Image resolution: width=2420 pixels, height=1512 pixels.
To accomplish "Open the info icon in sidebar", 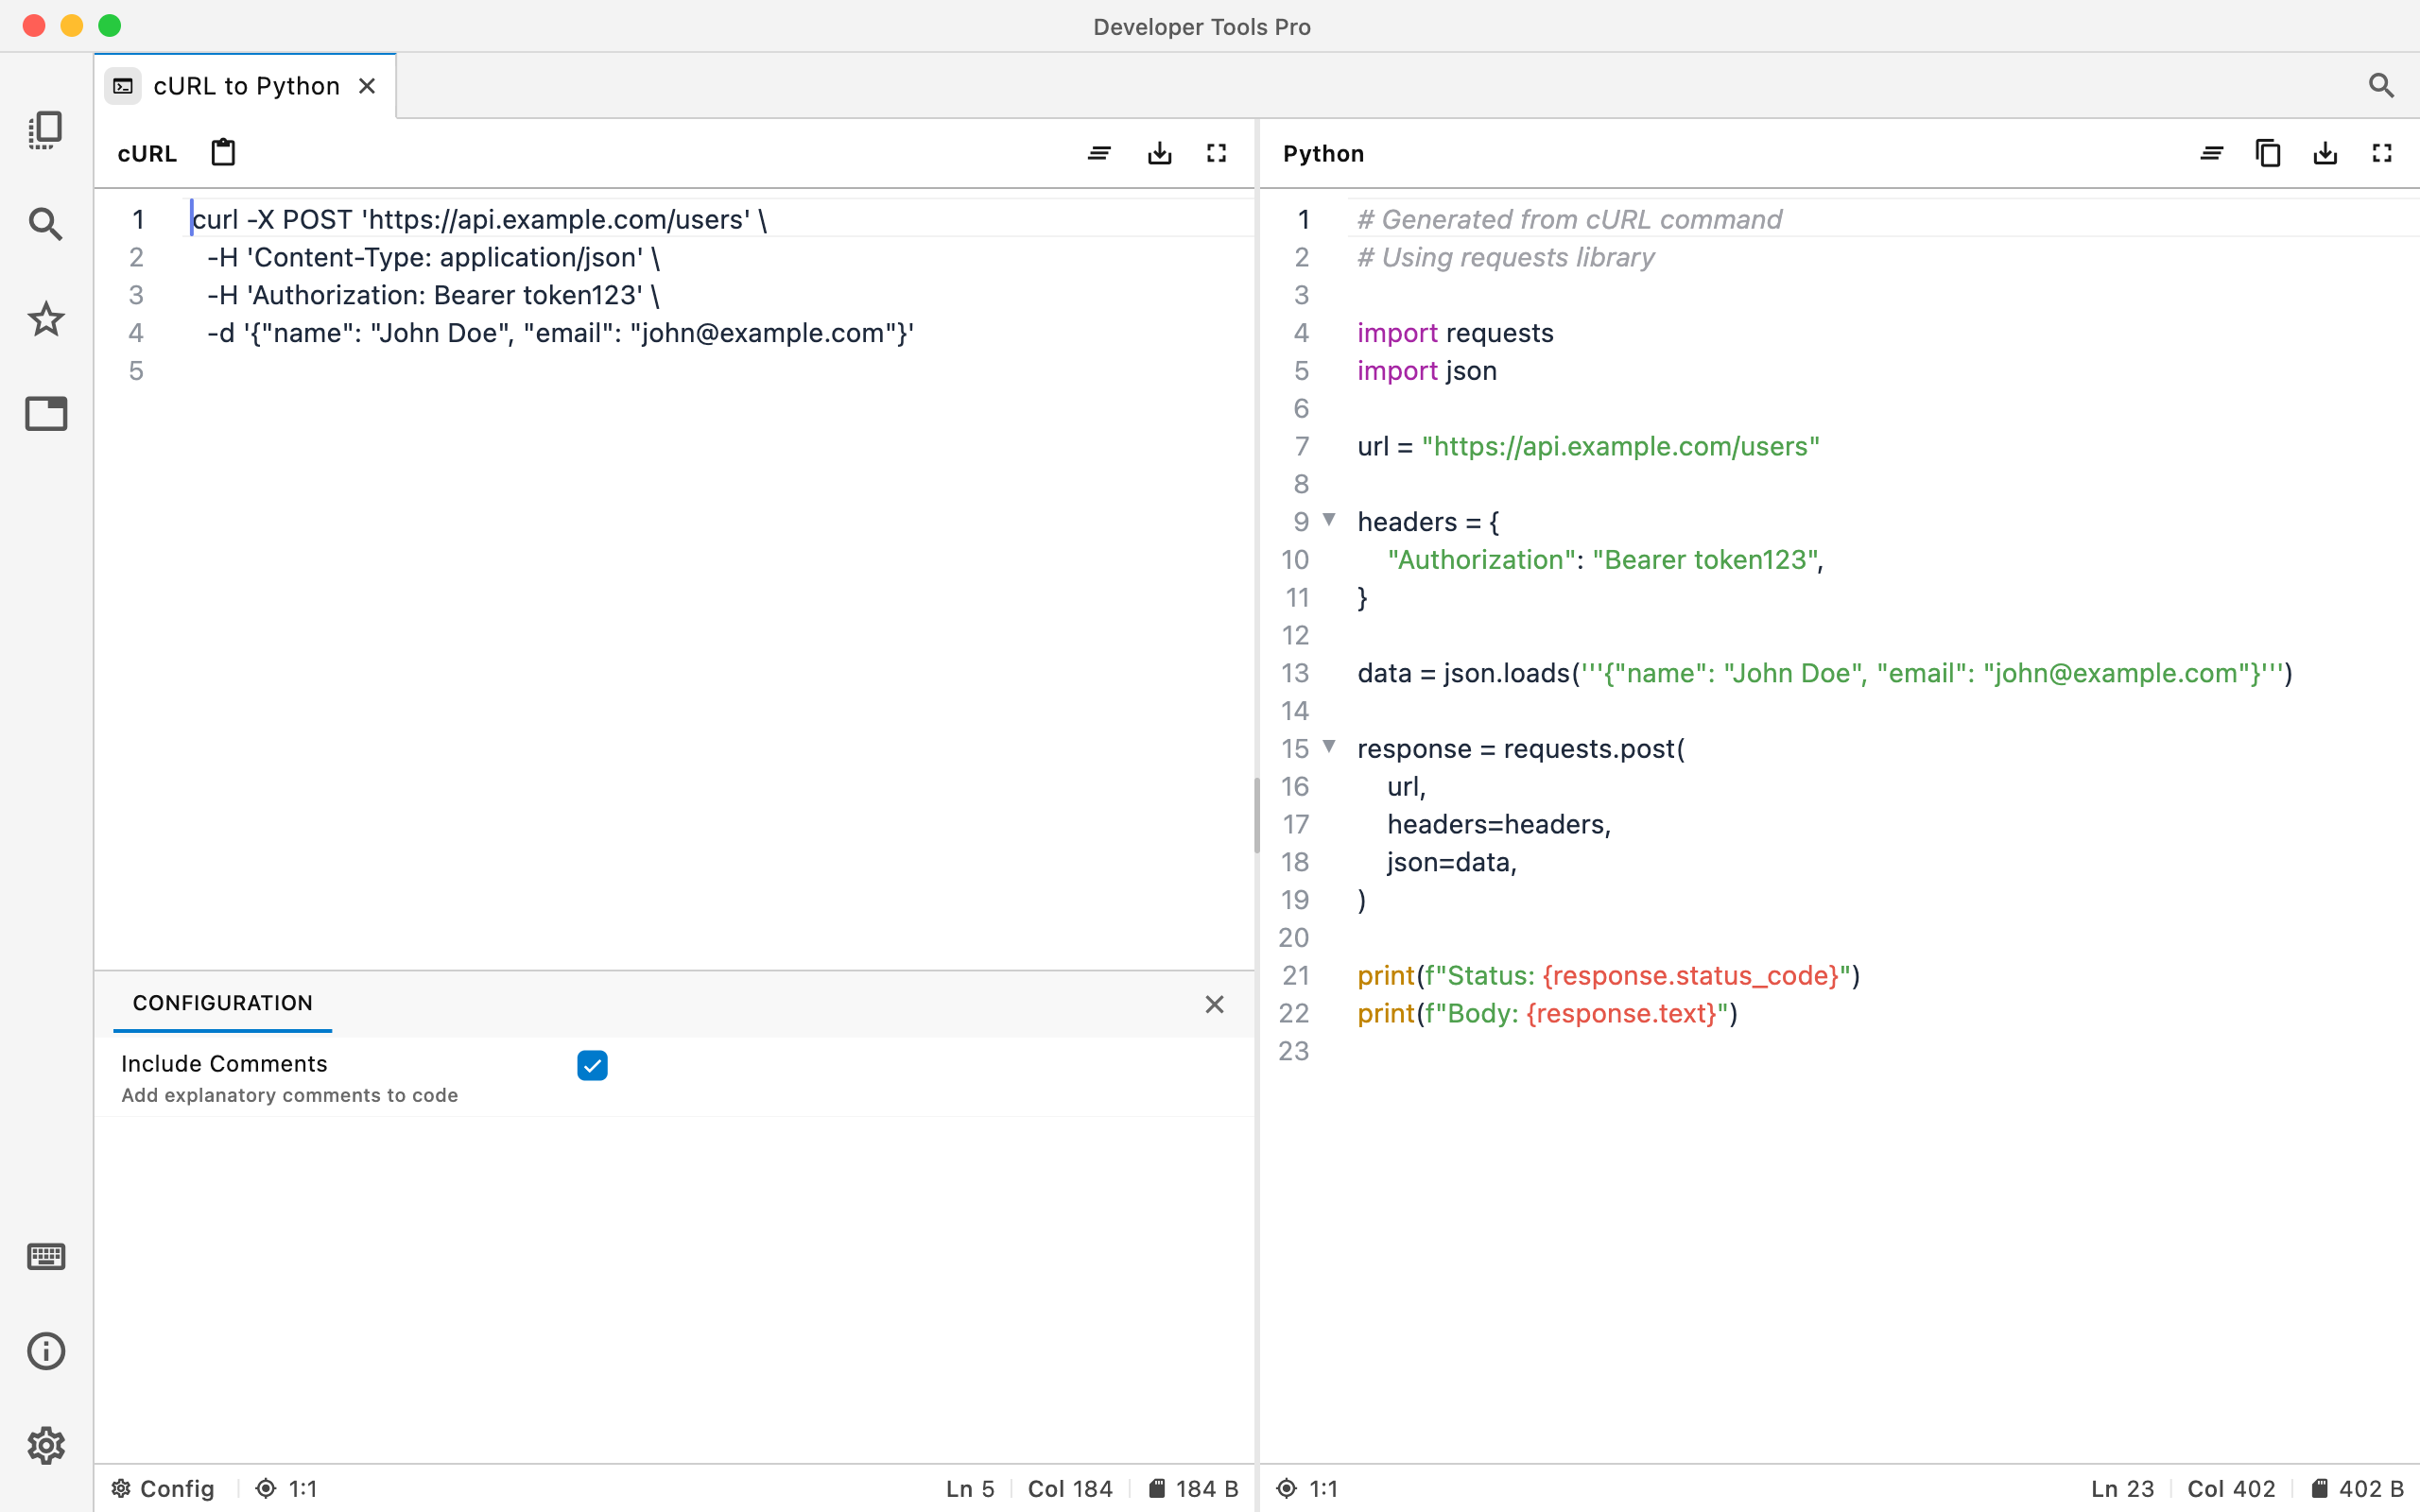I will click(x=46, y=1351).
